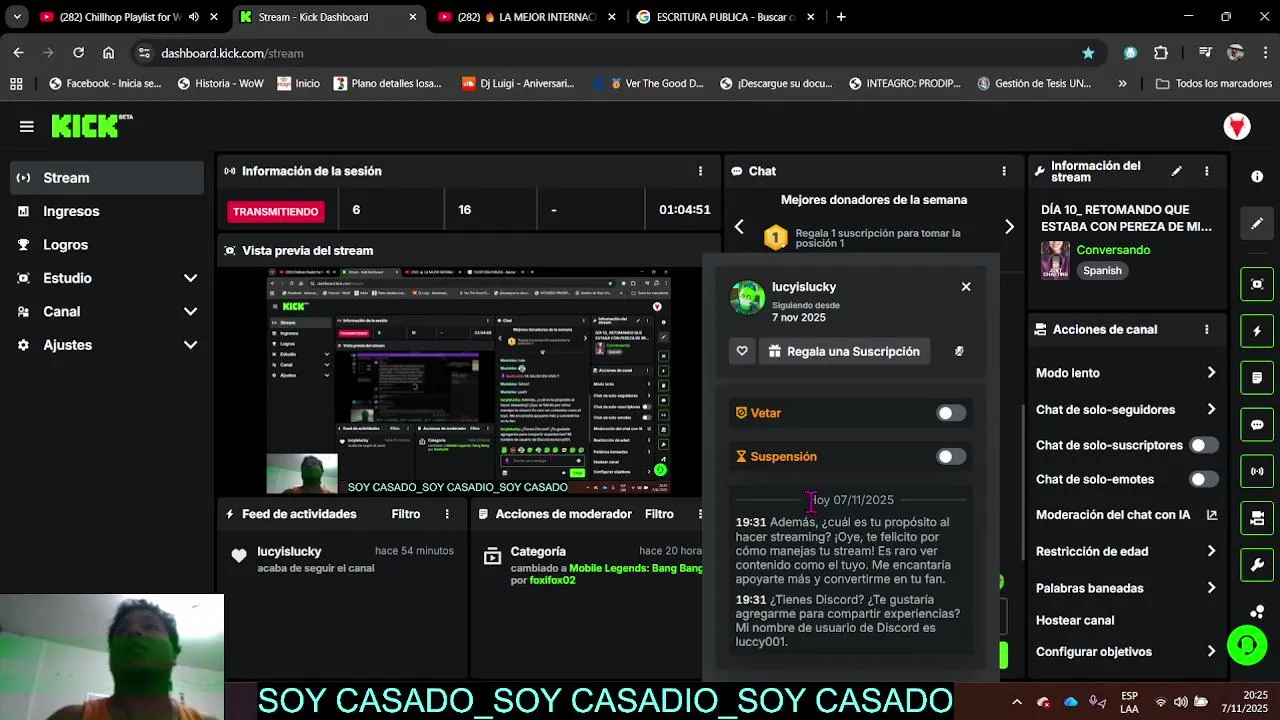Open the green headset support button
Image resolution: width=1280 pixels, height=720 pixels.
coord(1247,645)
